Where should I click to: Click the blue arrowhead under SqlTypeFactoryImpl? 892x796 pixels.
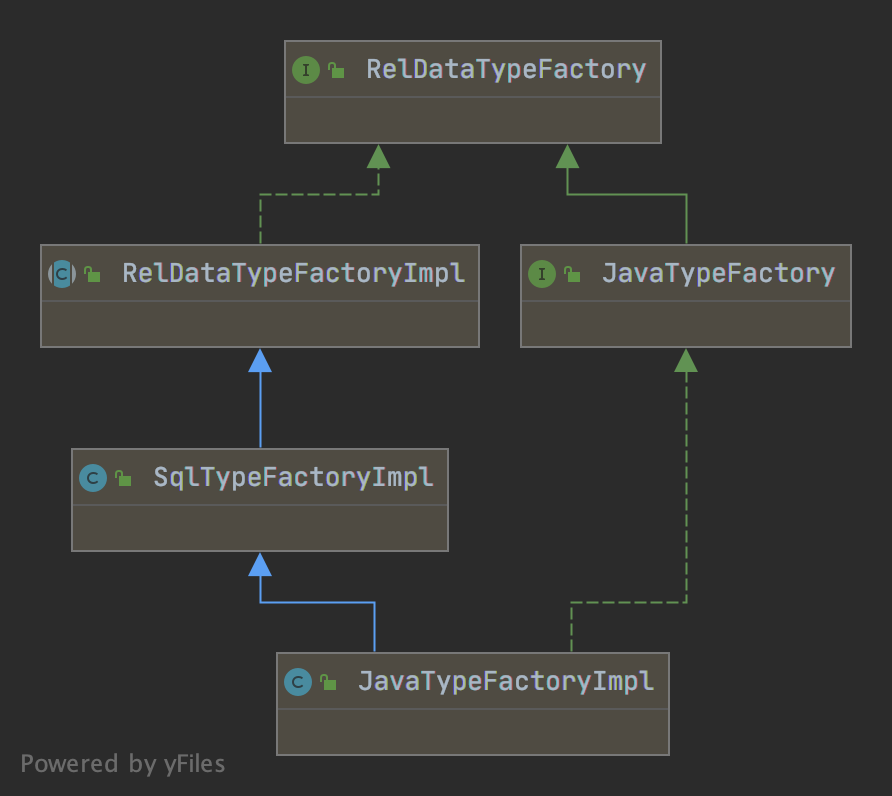[x=260, y=564]
